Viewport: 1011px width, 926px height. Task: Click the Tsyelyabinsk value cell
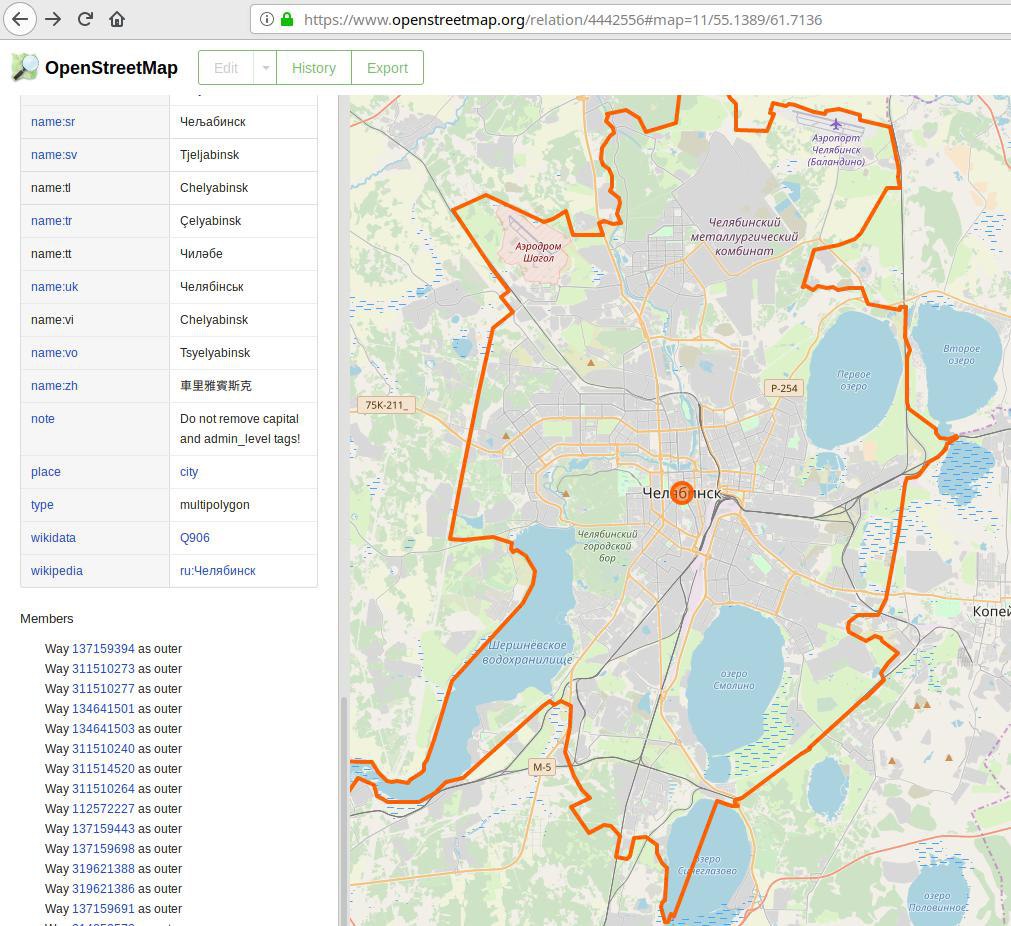[244, 353]
